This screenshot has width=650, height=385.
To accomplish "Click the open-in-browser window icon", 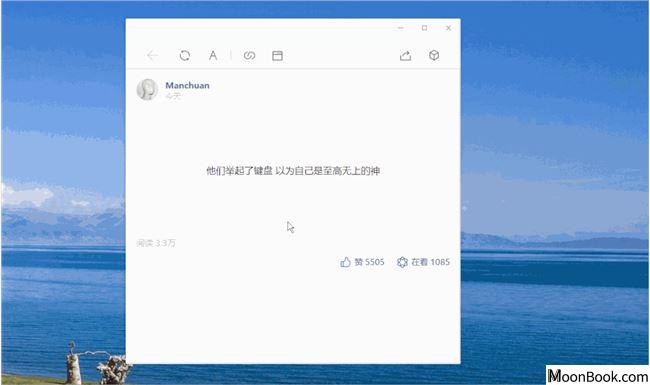I will pos(277,56).
